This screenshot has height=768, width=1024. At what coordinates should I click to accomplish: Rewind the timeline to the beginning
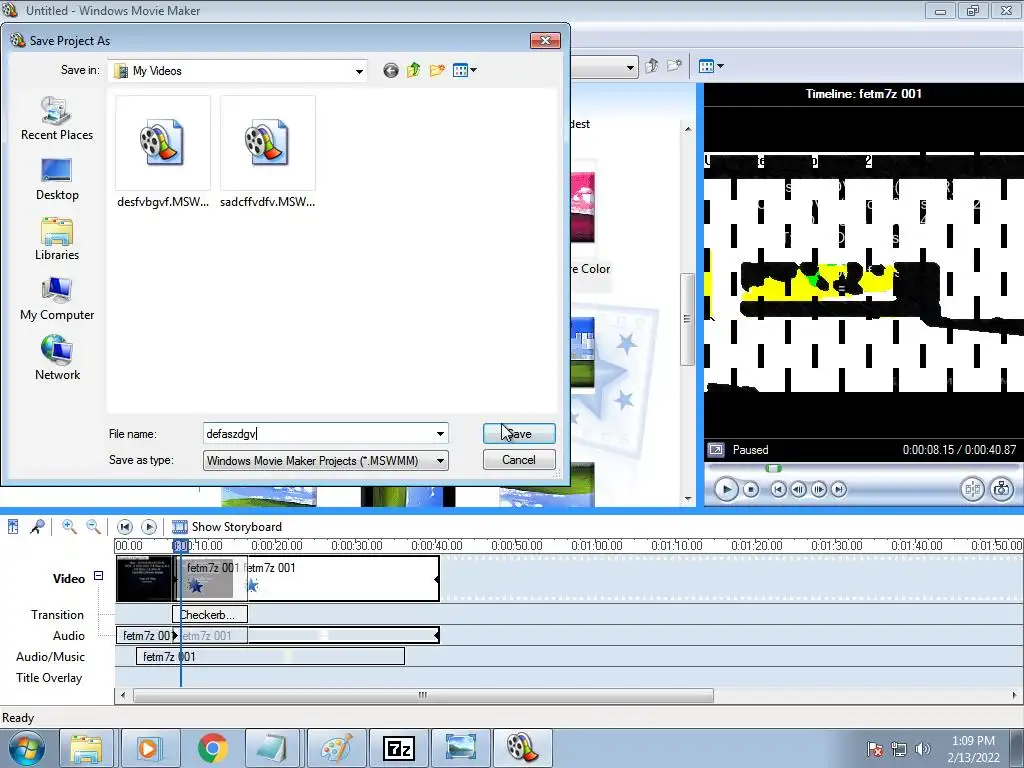pyautogui.click(x=125, y=526)
